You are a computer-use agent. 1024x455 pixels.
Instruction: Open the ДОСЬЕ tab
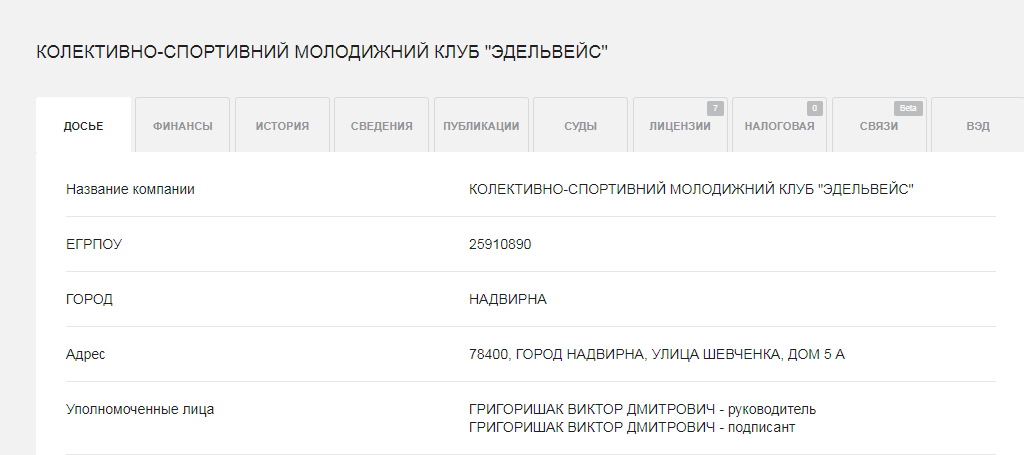(x=83, y=126)
